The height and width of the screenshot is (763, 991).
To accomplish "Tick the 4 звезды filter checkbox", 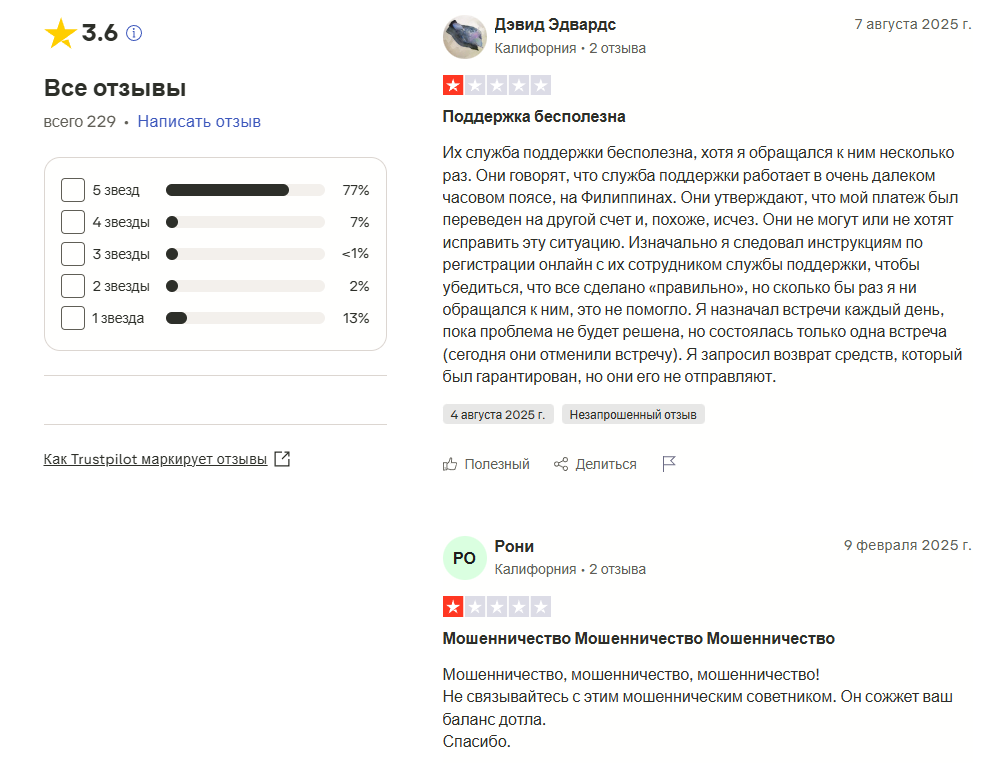I will click(x=73, y=222).
